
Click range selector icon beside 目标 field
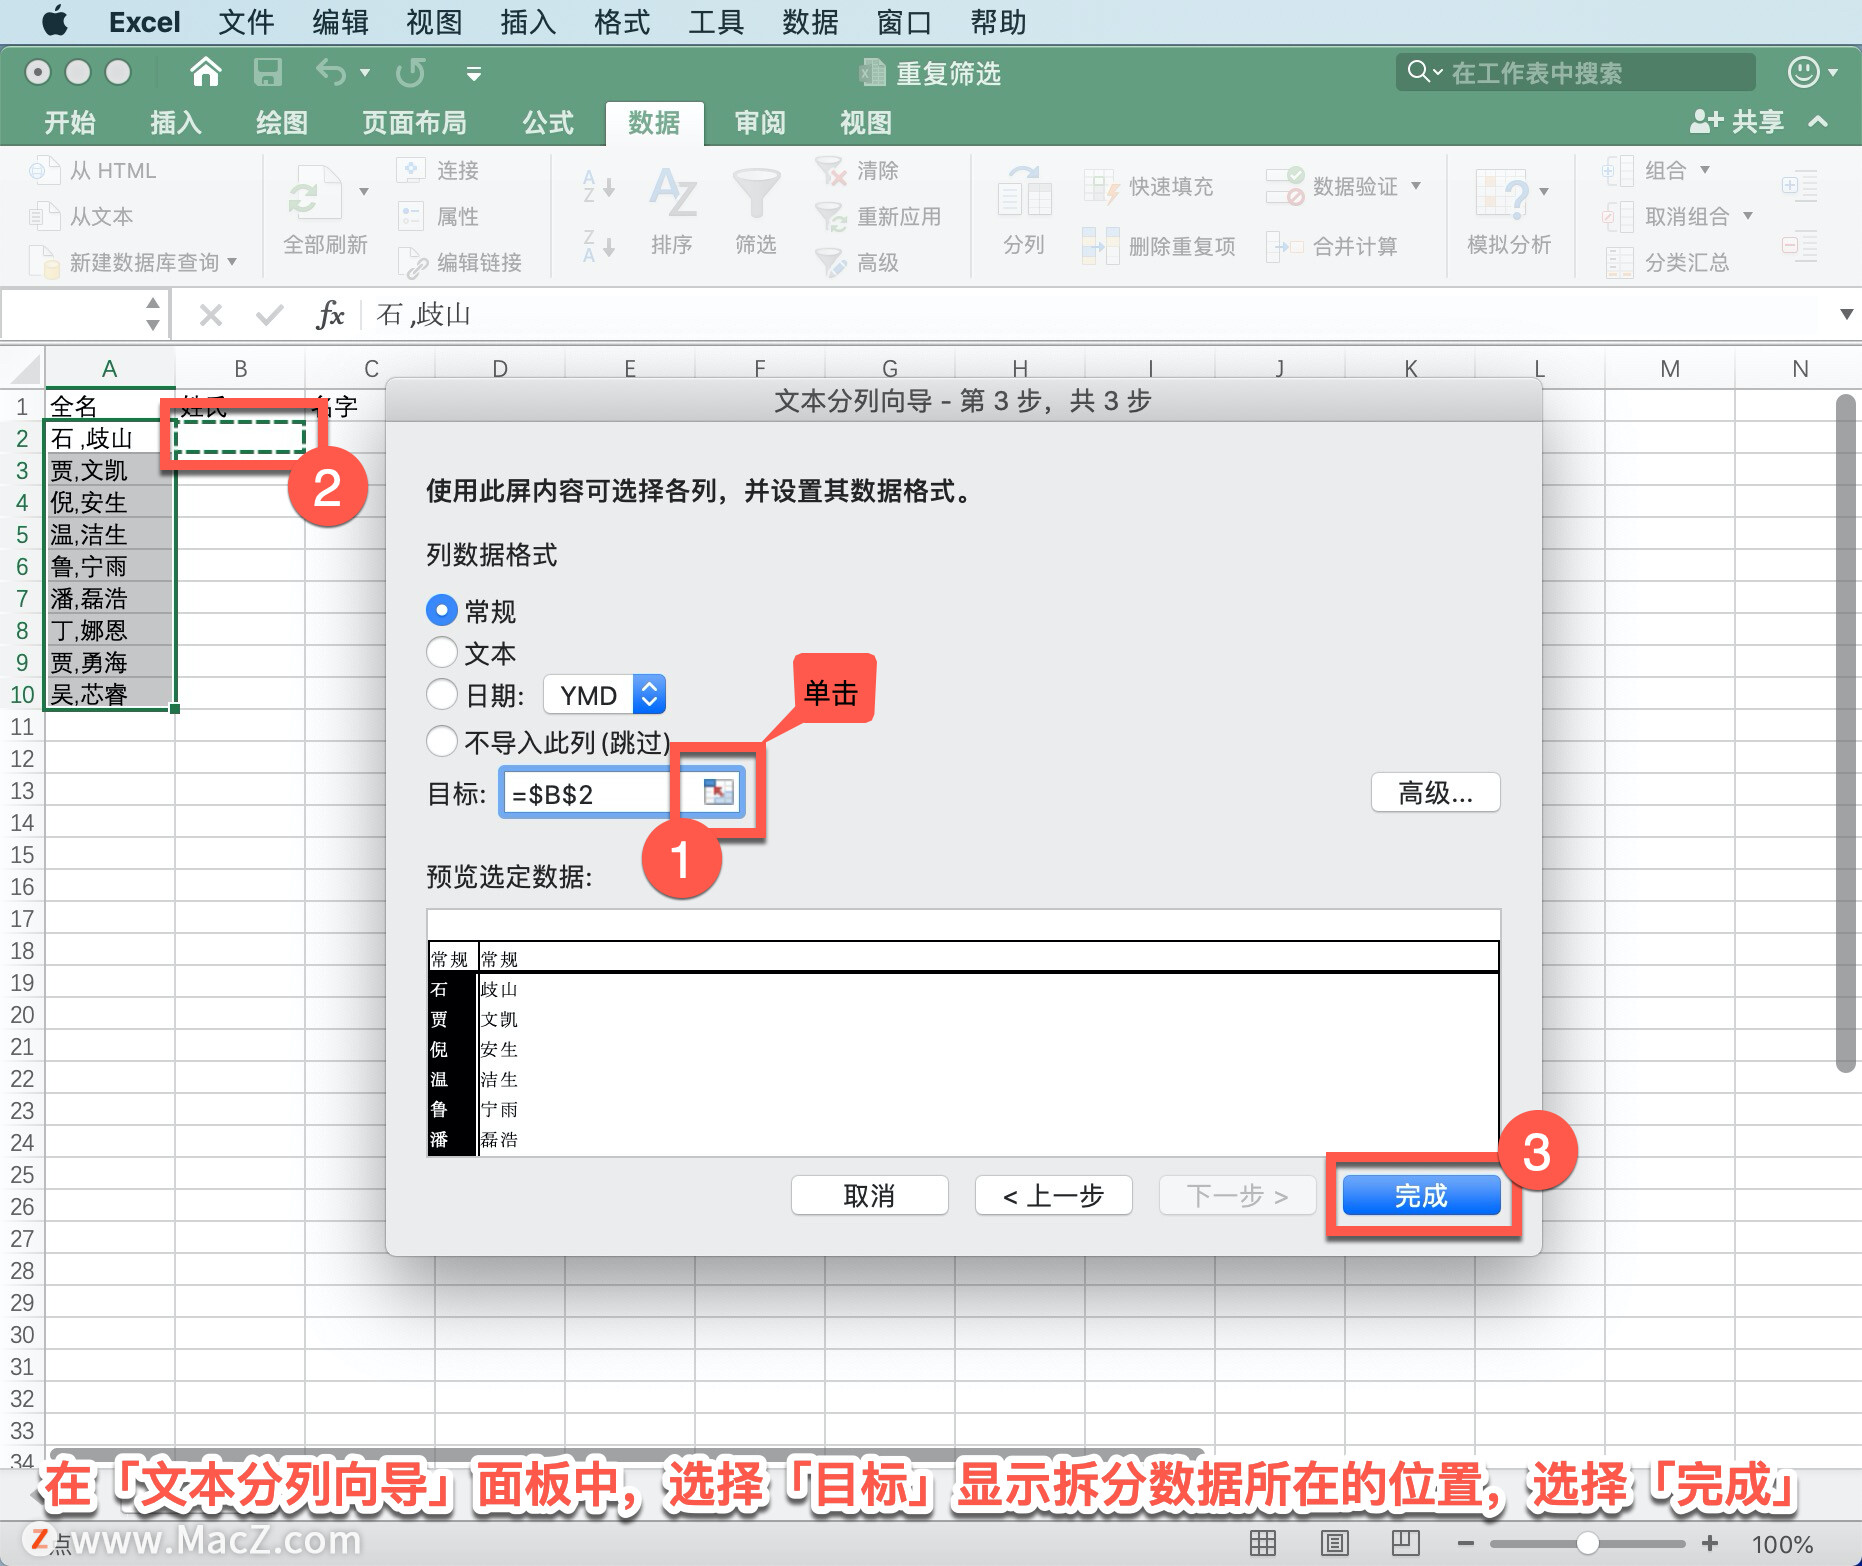tap(718, 793)
